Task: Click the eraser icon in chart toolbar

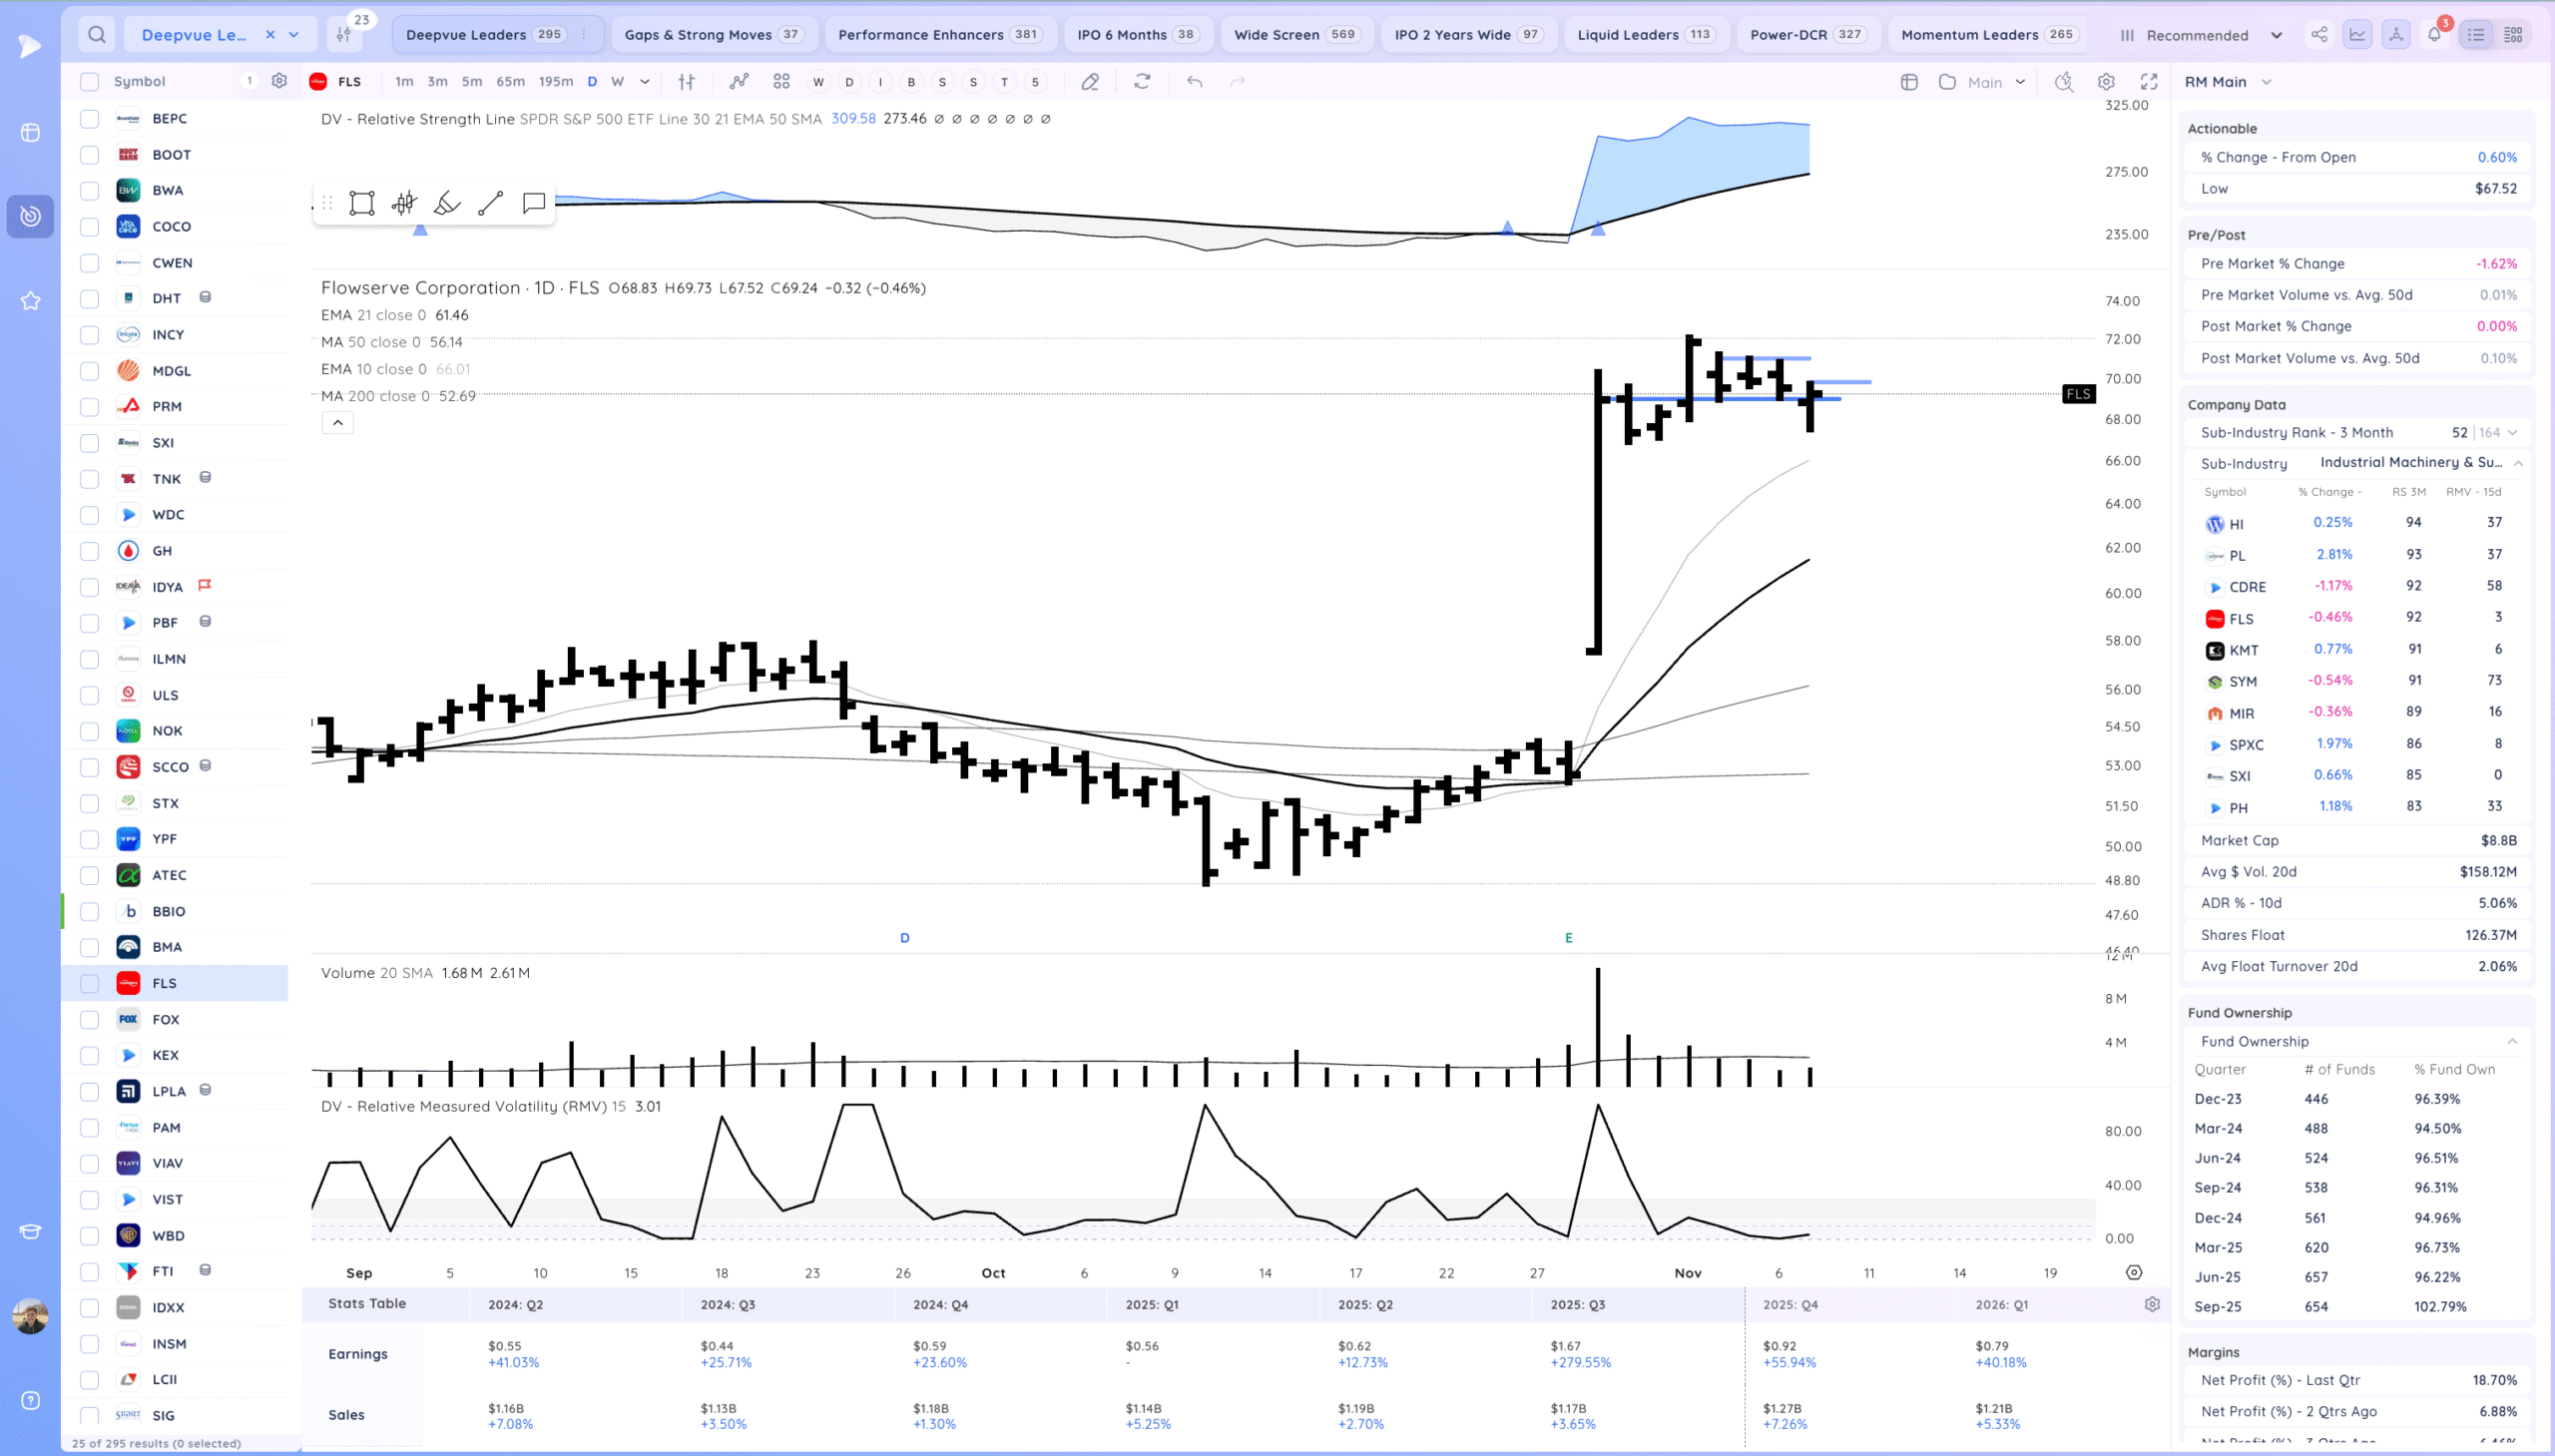Action: pyautogui.click(x=1090, y=82)
